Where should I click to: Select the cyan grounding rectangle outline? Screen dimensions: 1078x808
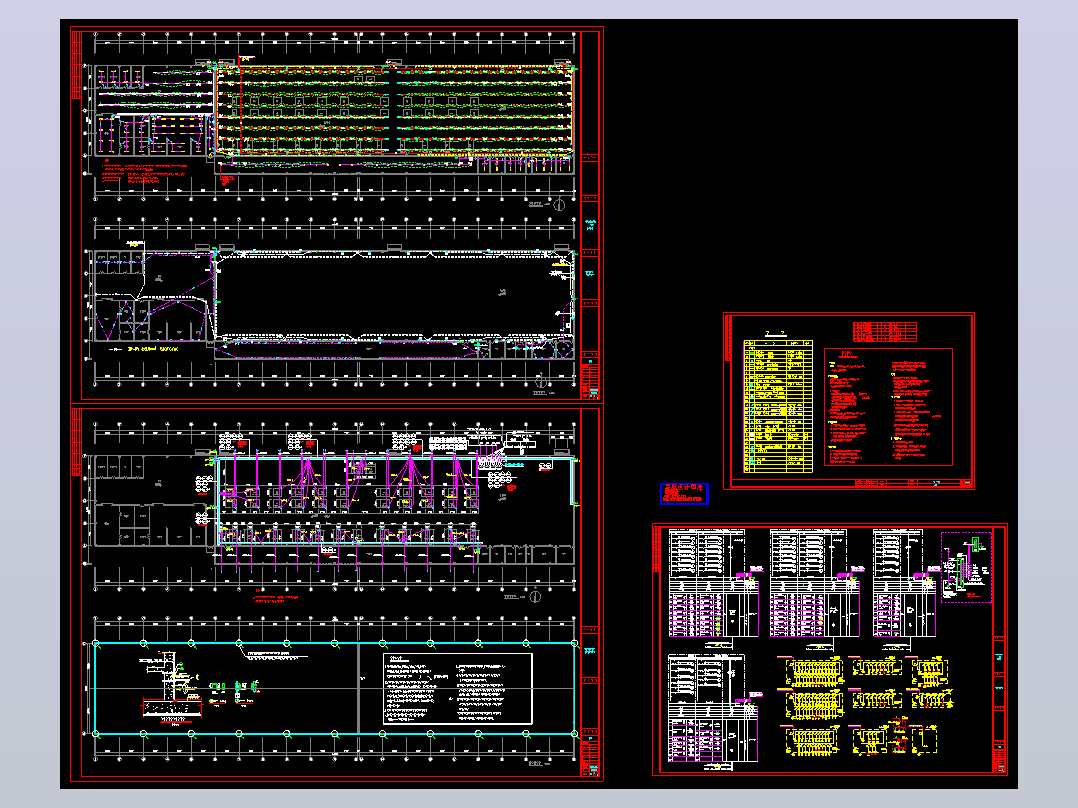(x=336, y=688)
